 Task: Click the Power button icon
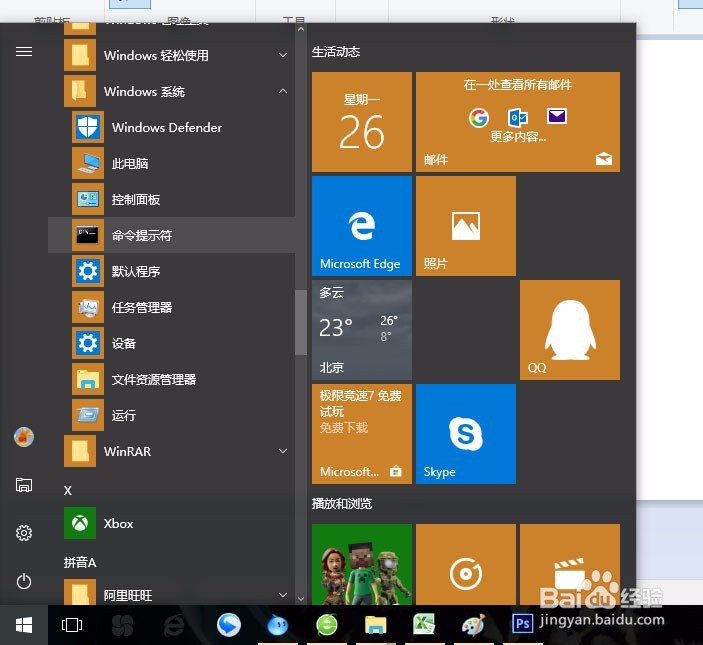point(24,581)
